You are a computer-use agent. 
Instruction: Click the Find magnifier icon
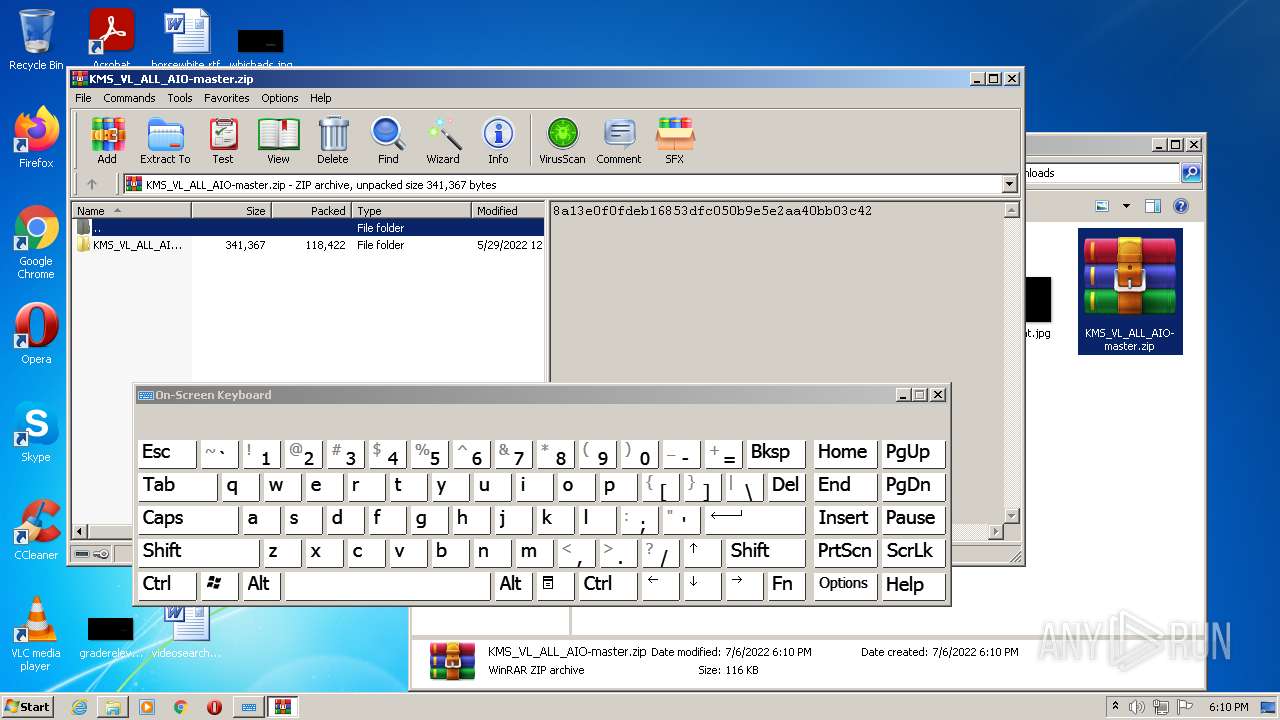(x=388, y=140)
